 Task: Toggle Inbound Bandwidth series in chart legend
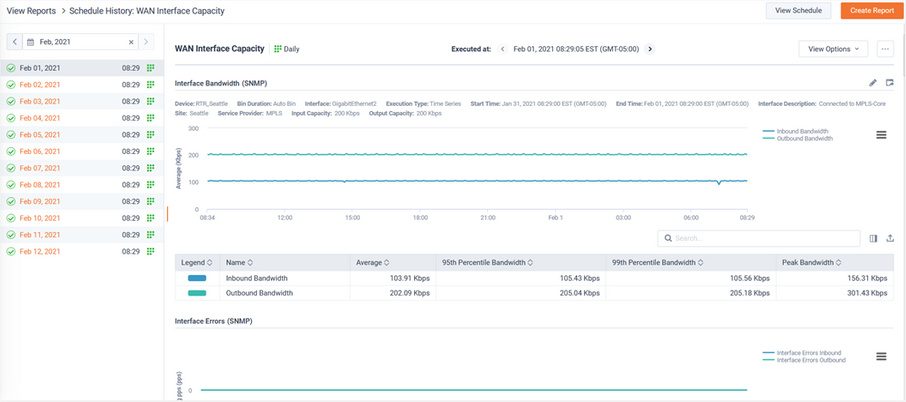(795, 132)
